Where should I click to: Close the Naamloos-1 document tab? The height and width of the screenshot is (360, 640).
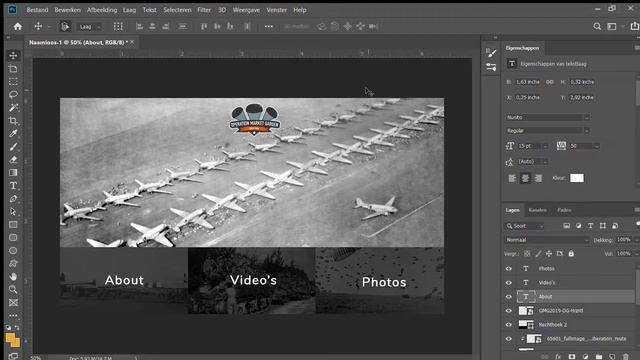click(x=132, y=42)
